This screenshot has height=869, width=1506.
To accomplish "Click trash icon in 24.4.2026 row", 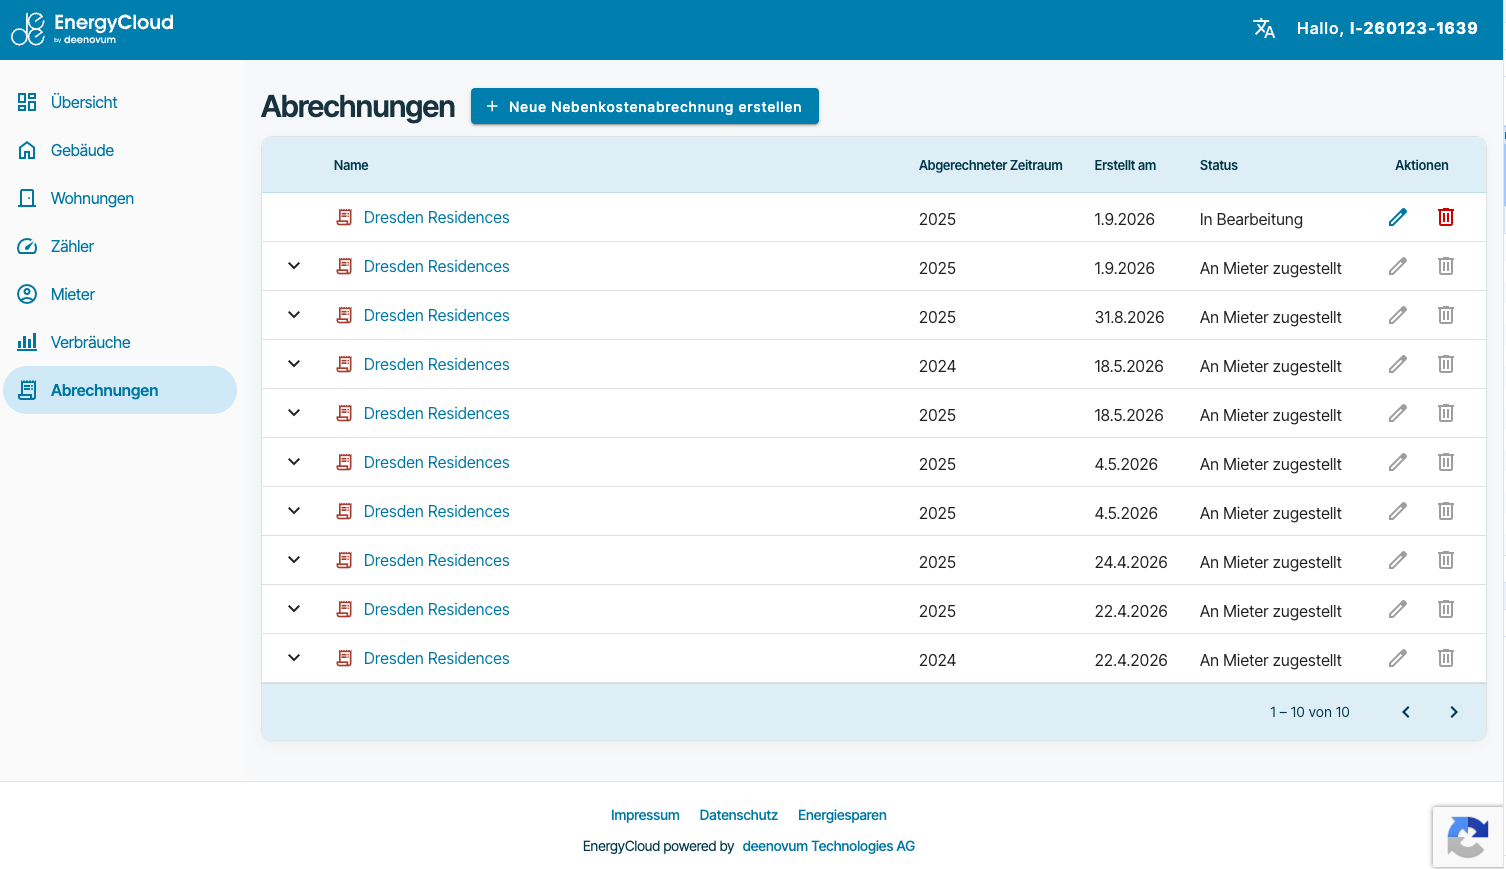I will [1446, 560].
